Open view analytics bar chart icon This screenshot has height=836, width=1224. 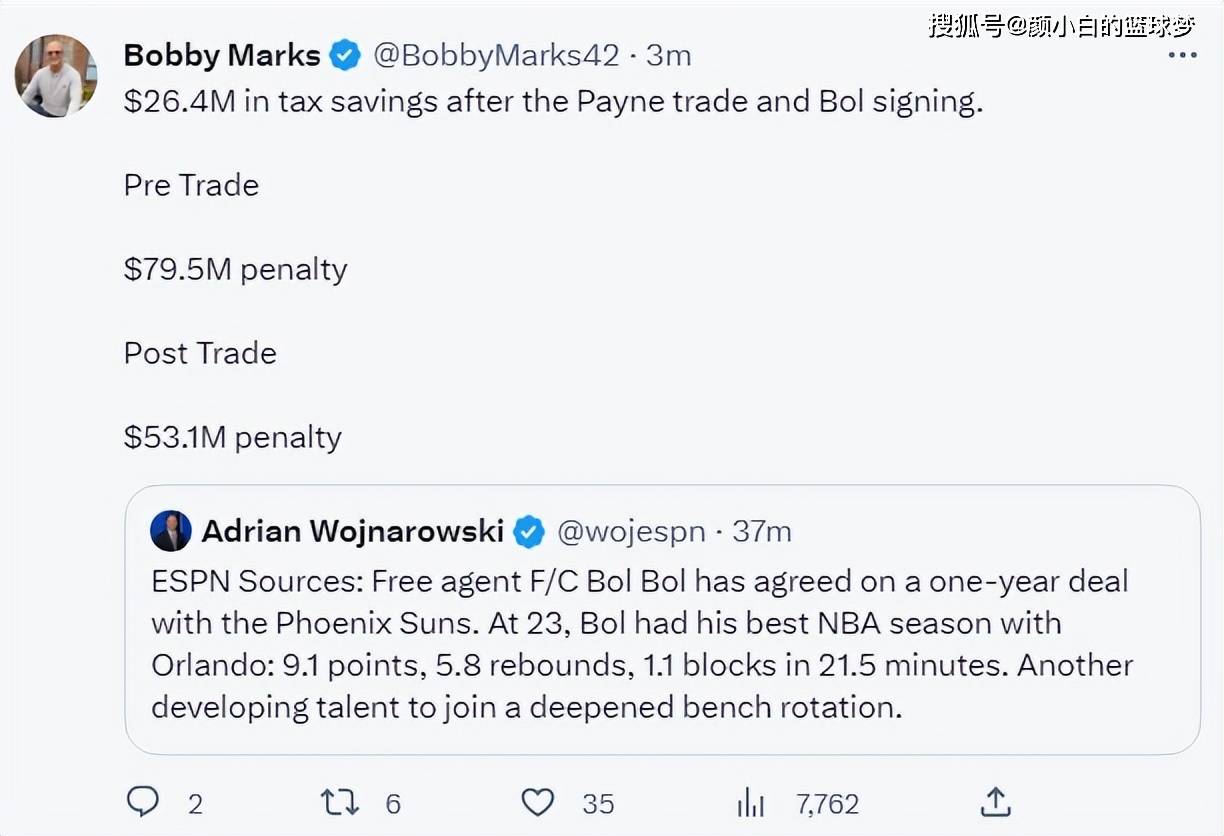(750, 802)
